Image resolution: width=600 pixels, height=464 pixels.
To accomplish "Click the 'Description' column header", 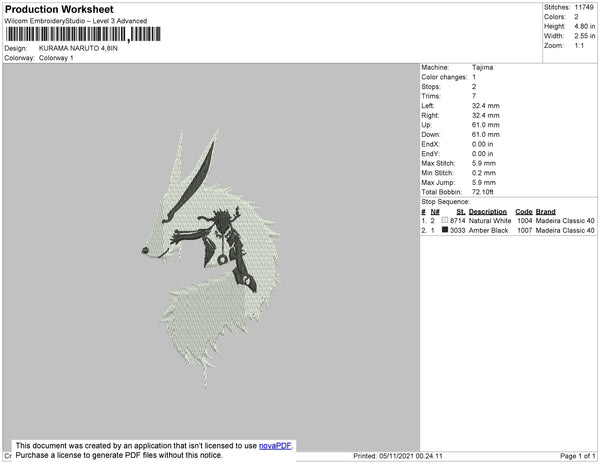I will (488, 212).
